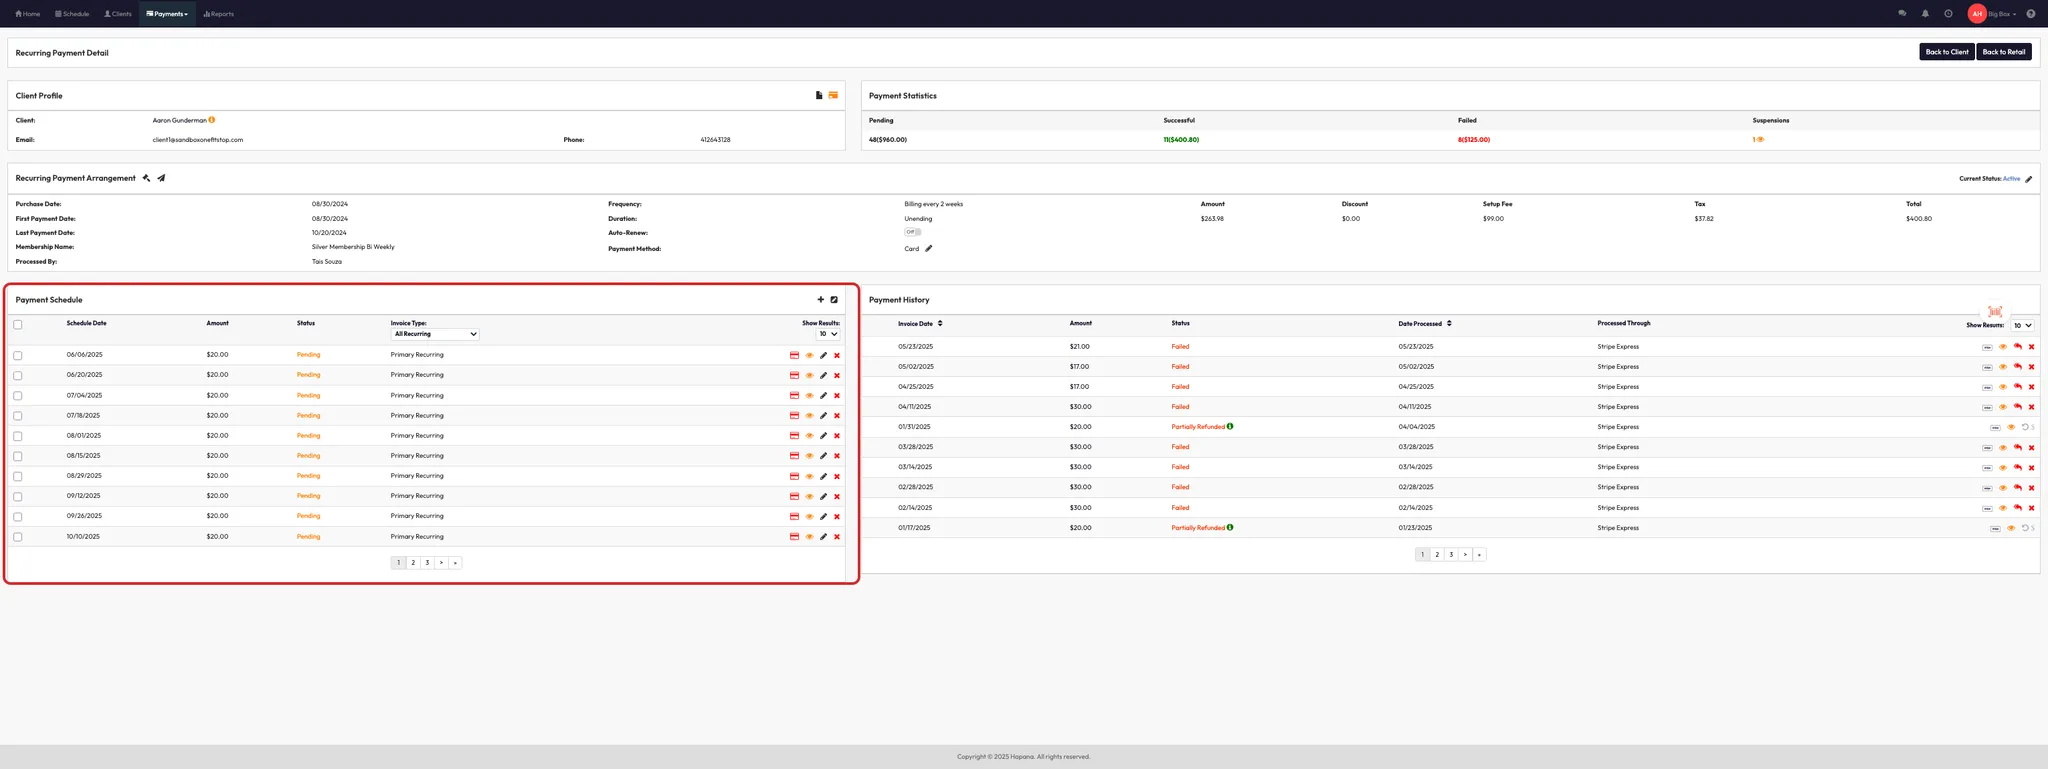
Task: Click the paper plane icon beside Recurring Payment Arrangement
Action: 161,179
